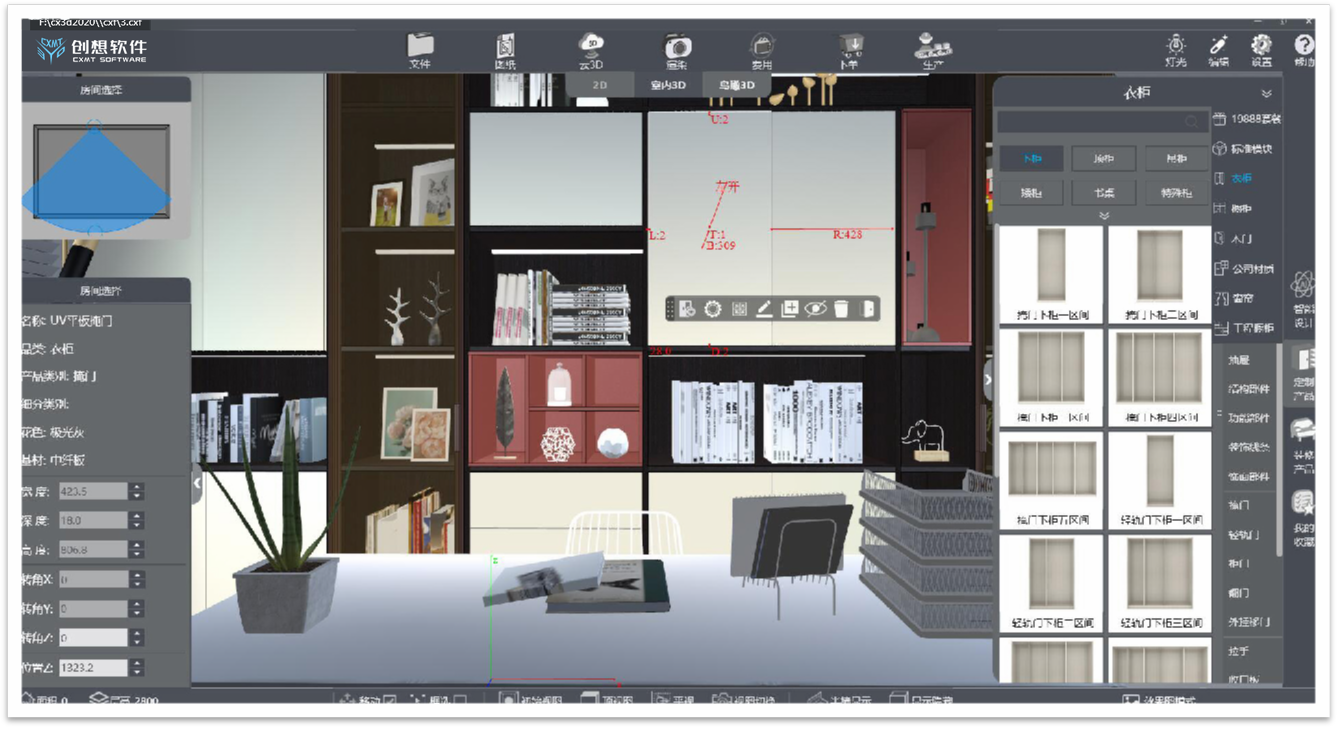
Task: Open the 生产 production icon
Action: click(x=933, y=45)
